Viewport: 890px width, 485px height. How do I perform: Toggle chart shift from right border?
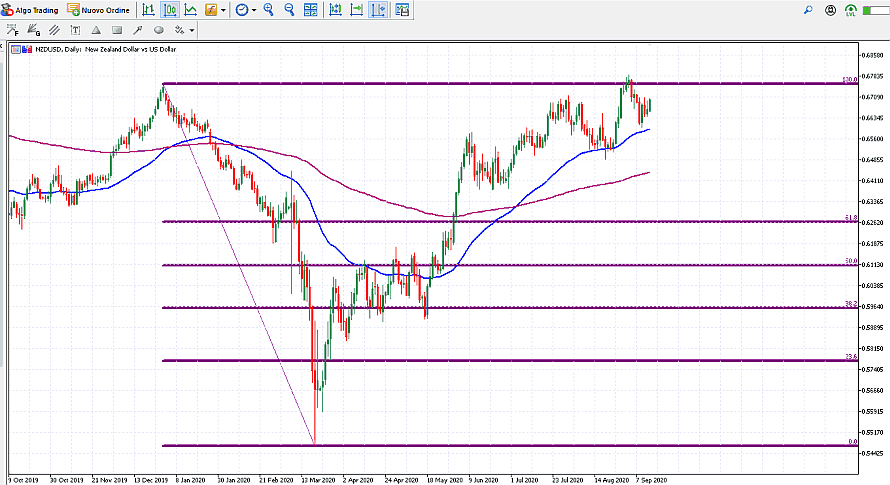[379, 10]
